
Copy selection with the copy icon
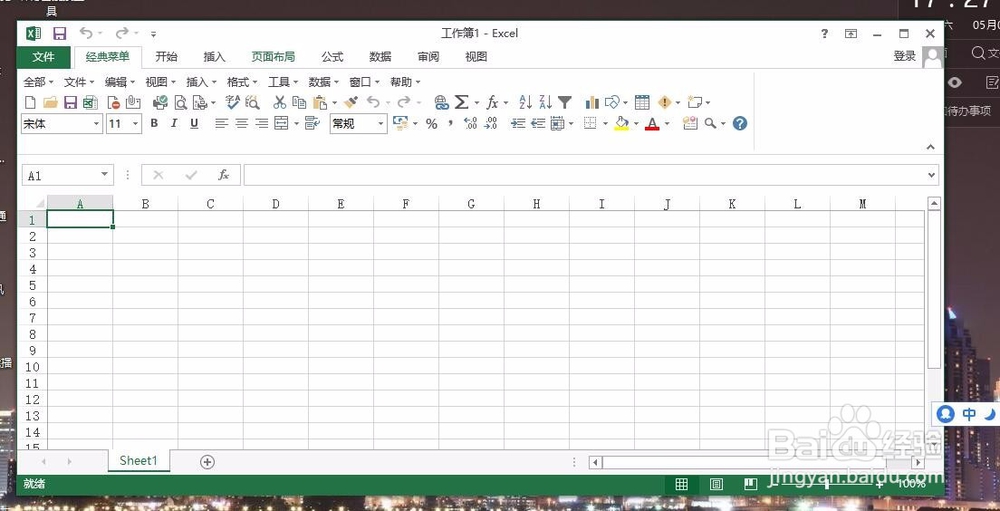click(299, 102)
